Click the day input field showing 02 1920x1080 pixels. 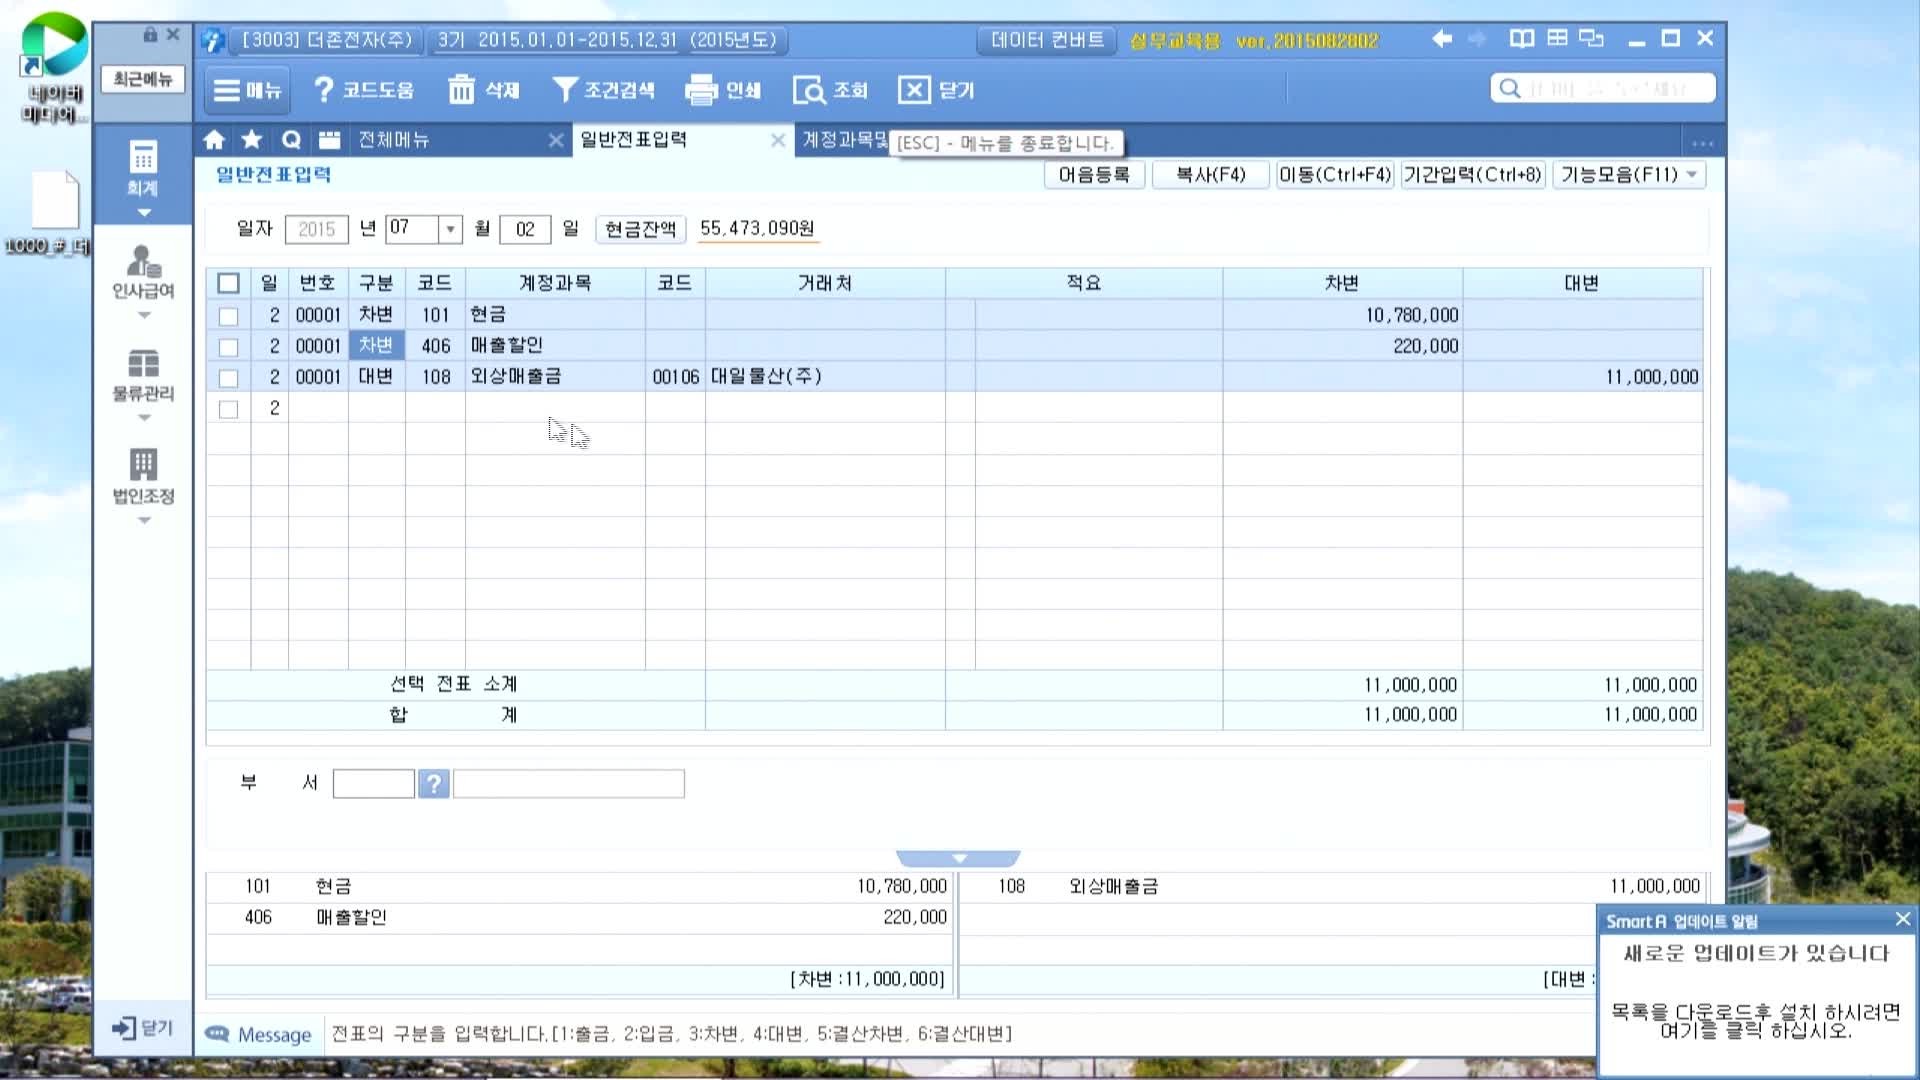525,229
